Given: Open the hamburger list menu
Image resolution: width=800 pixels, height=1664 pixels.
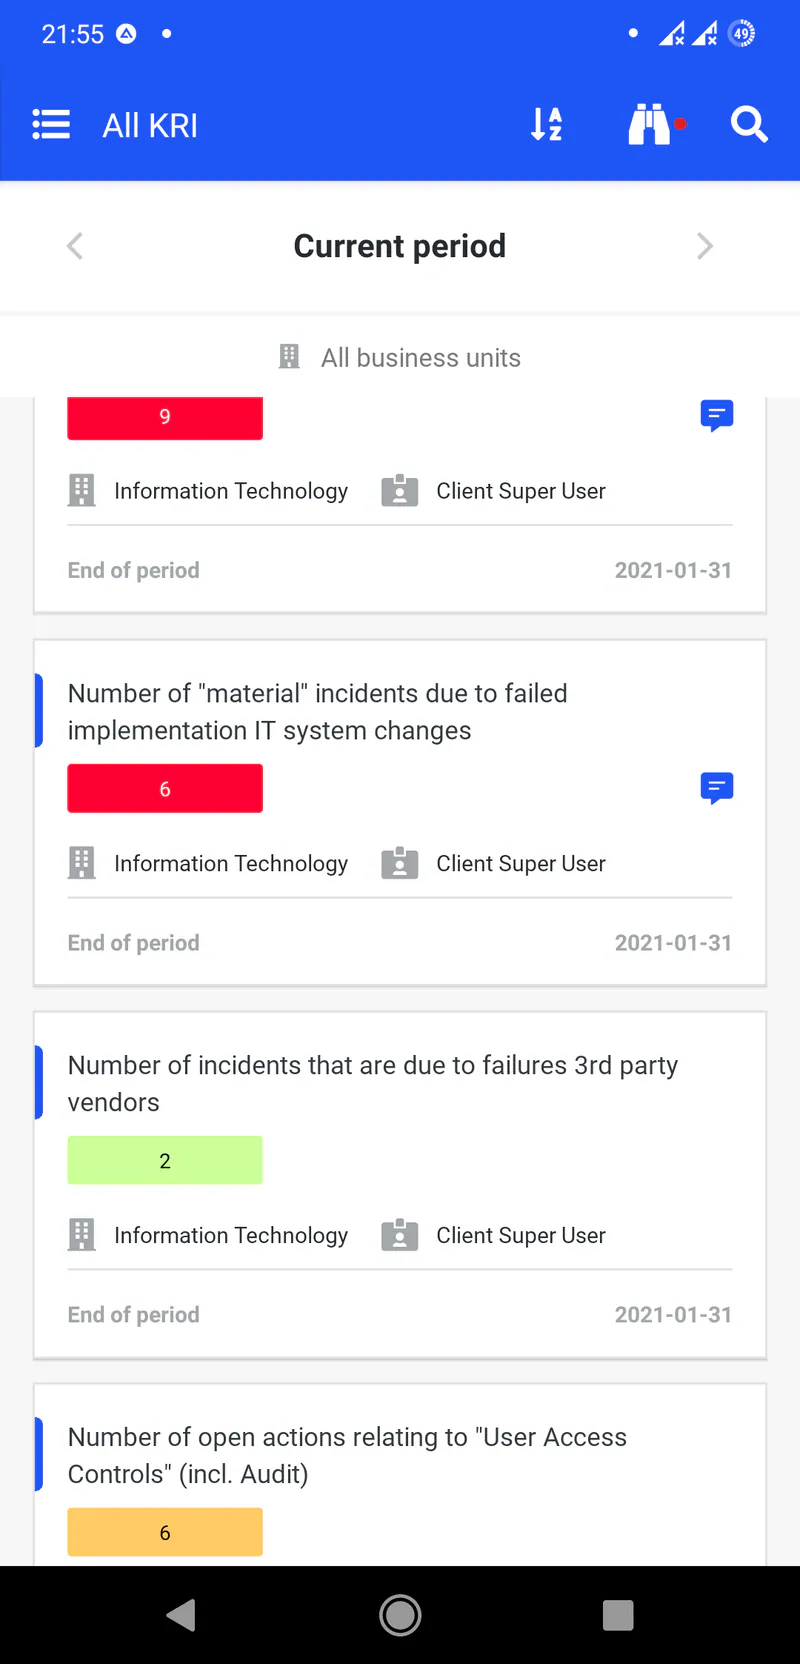Looking at the screenshot, I should tap(51, 125).
